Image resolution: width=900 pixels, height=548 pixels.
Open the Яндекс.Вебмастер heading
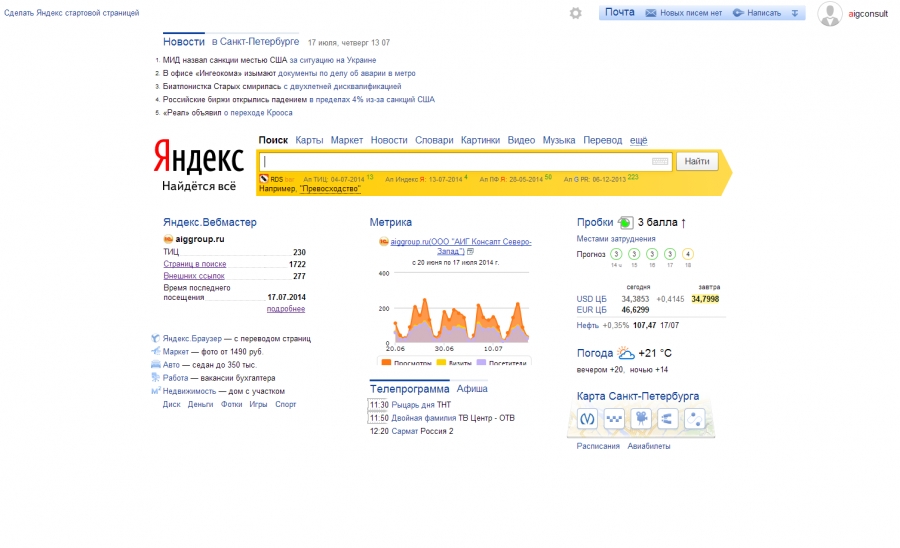pyautogui.click(x=210, y=223)
